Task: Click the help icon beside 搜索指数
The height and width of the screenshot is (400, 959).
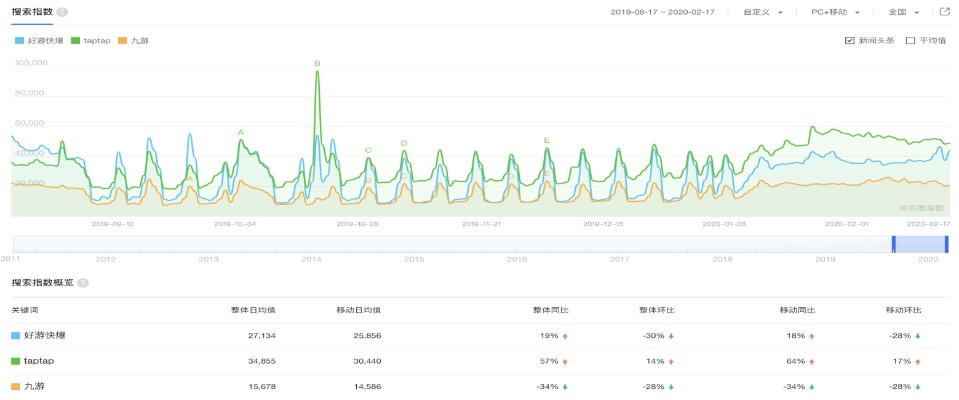Action: click(62, 12)
